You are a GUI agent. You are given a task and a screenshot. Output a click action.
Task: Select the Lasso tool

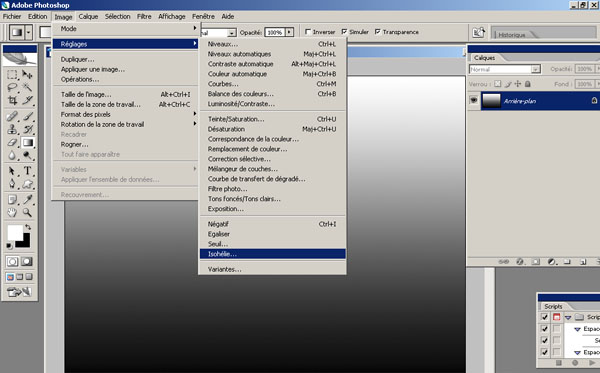[x=12, y=88]
